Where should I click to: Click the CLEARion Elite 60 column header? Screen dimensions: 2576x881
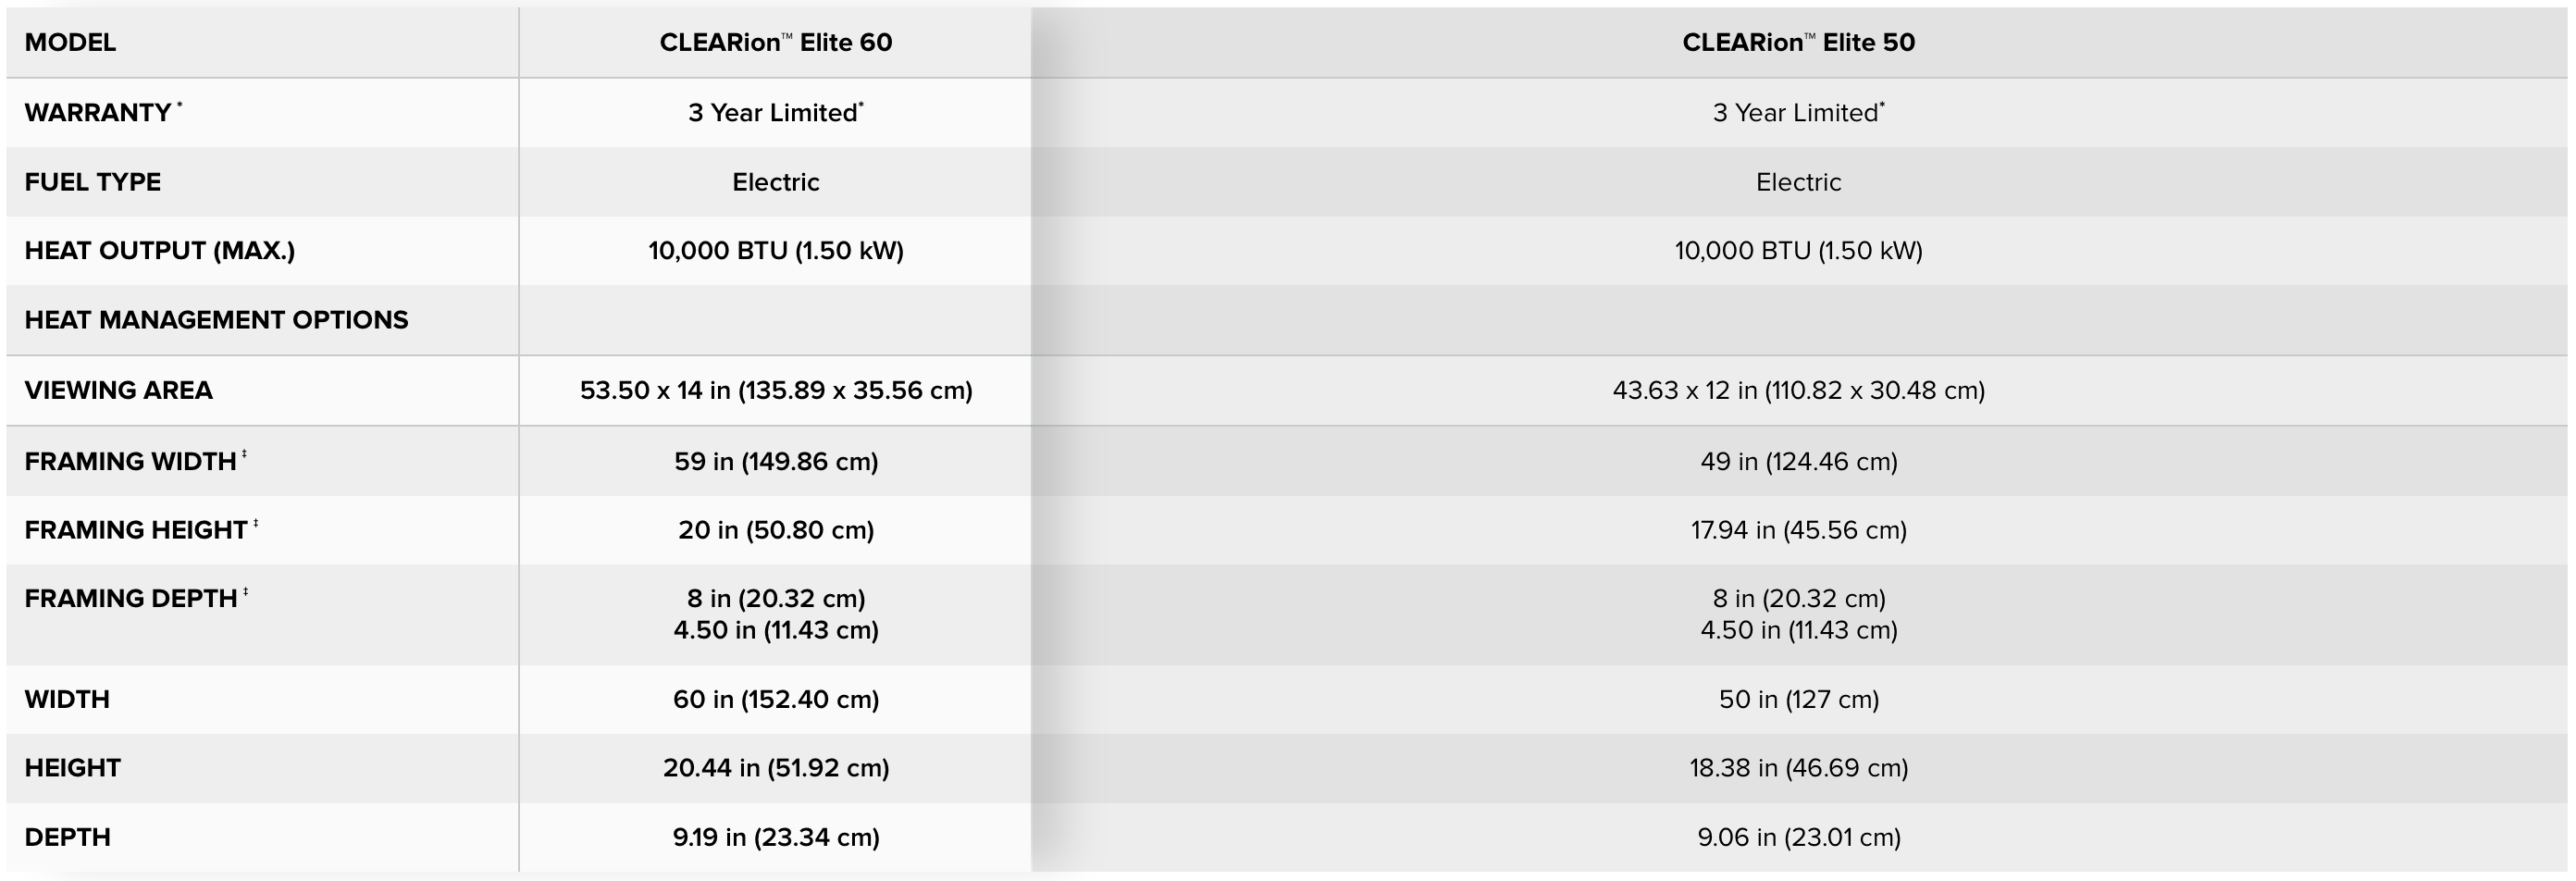(x=775, y=42)
